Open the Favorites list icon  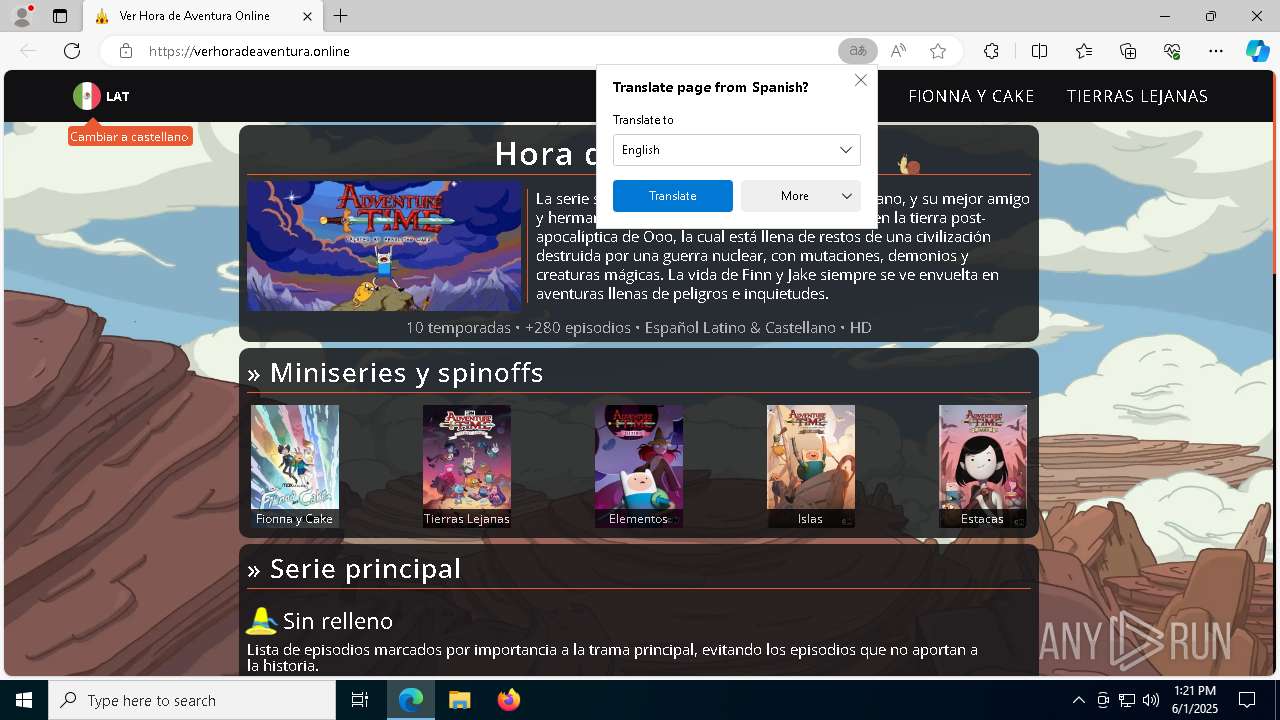[x=1084, y=51]
